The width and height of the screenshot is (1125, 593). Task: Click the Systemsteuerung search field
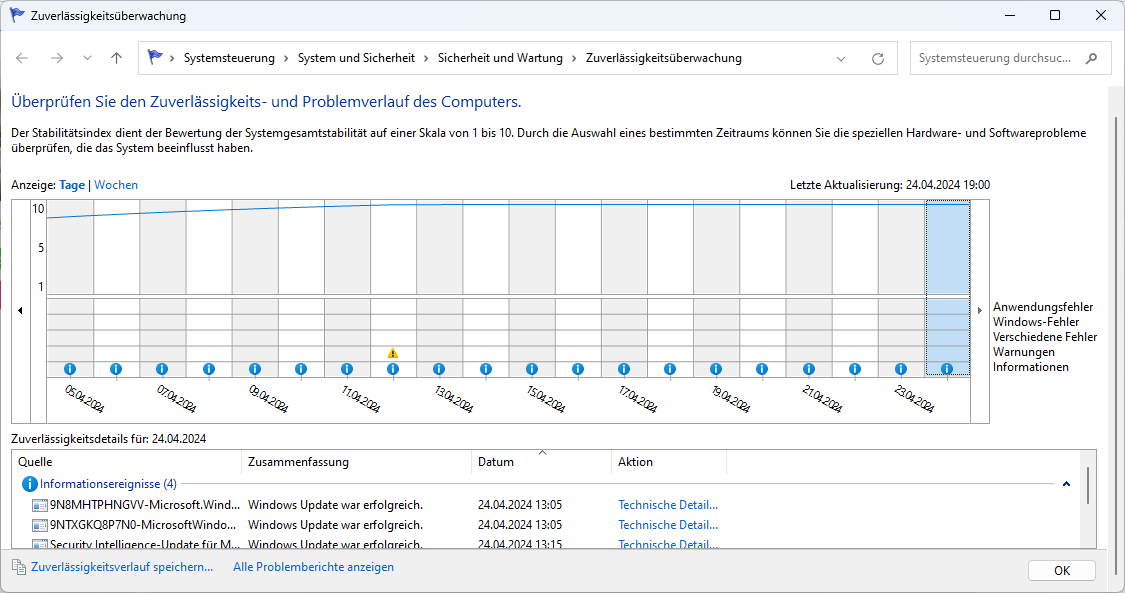(x=995, y=59)
